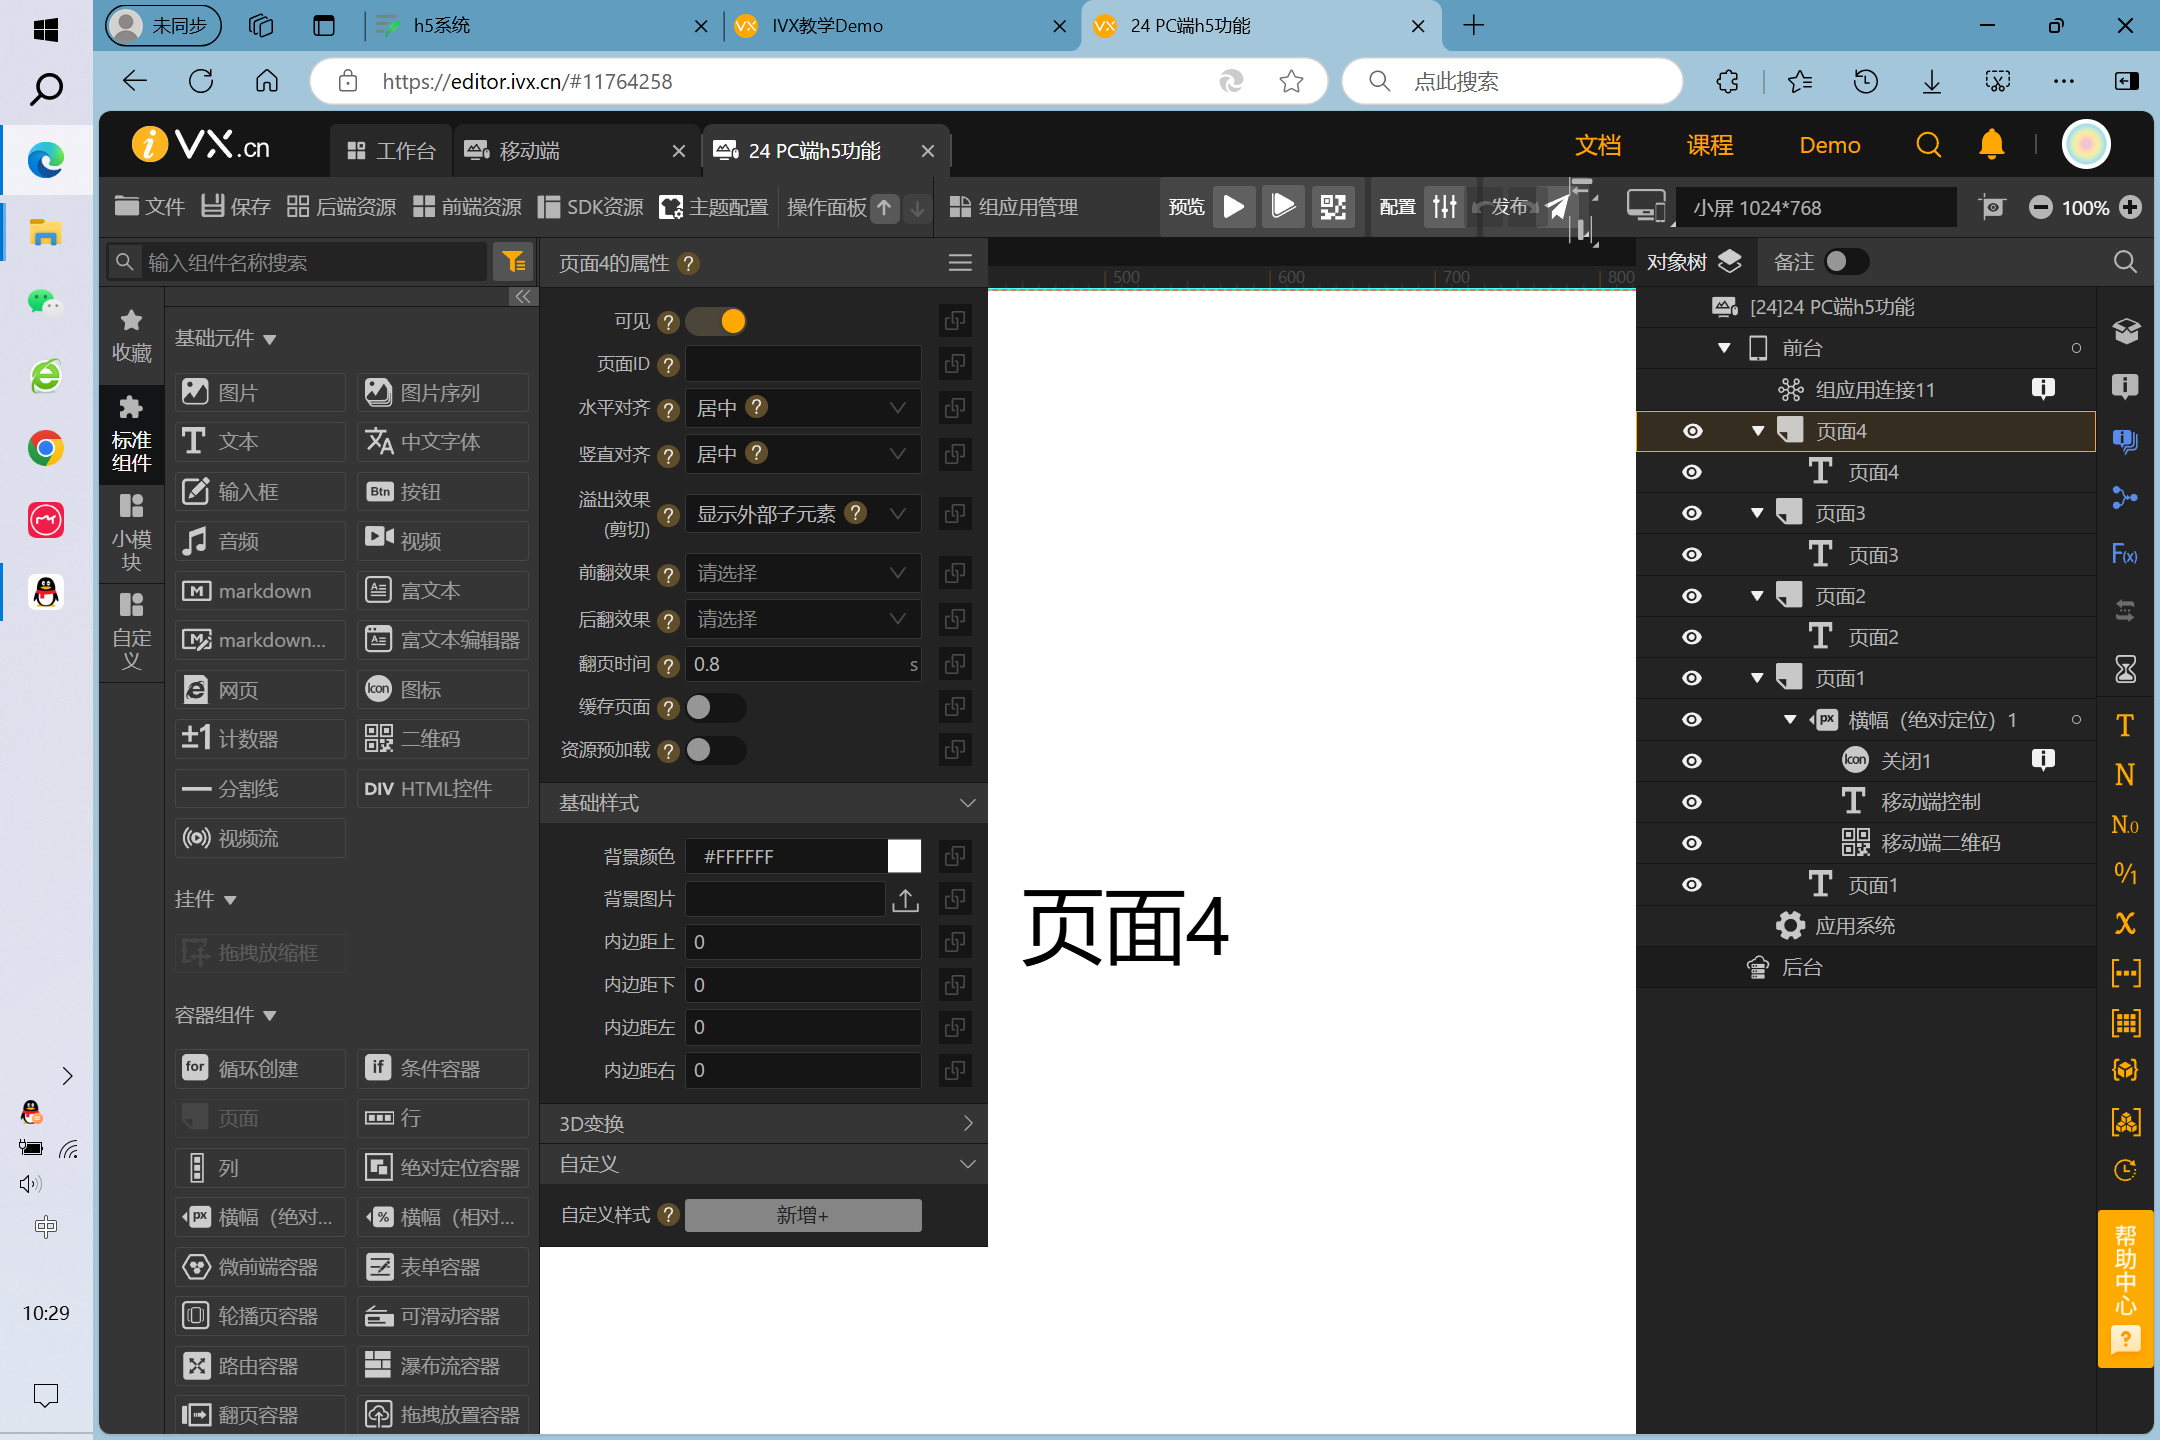Click the background color swatch #FFFFFF

905,855
